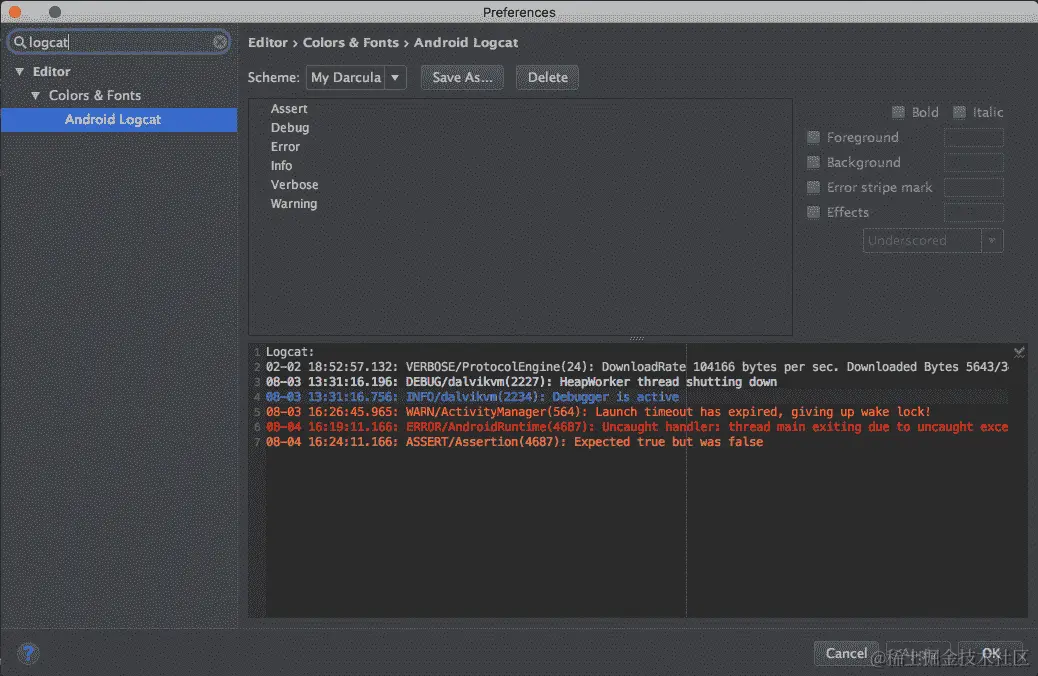1038x676 pixels.
Task: Click the search magnifier icon
Action: (x=20, y=42)
